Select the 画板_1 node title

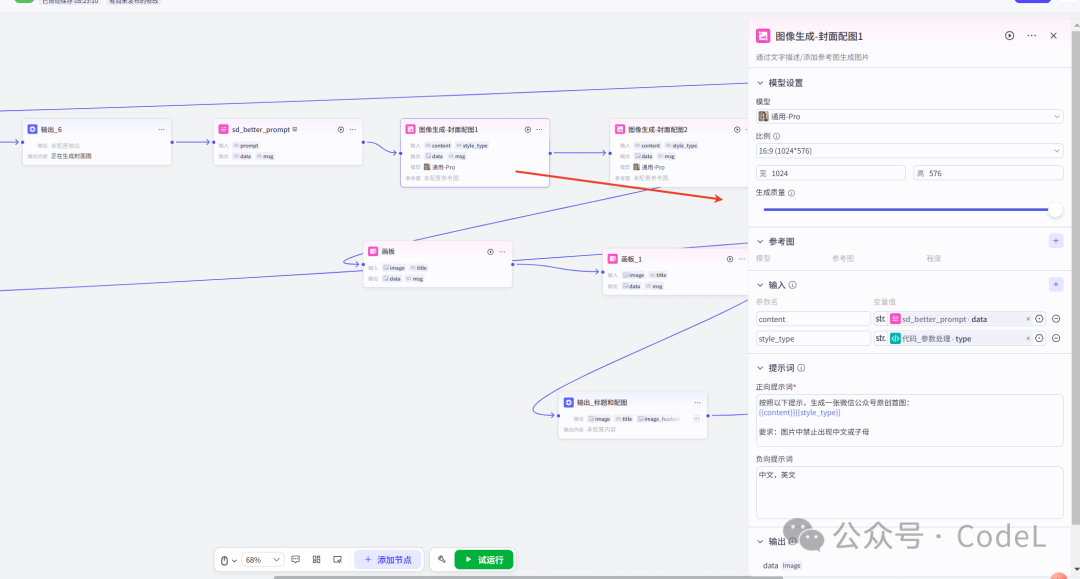point(631,260)
